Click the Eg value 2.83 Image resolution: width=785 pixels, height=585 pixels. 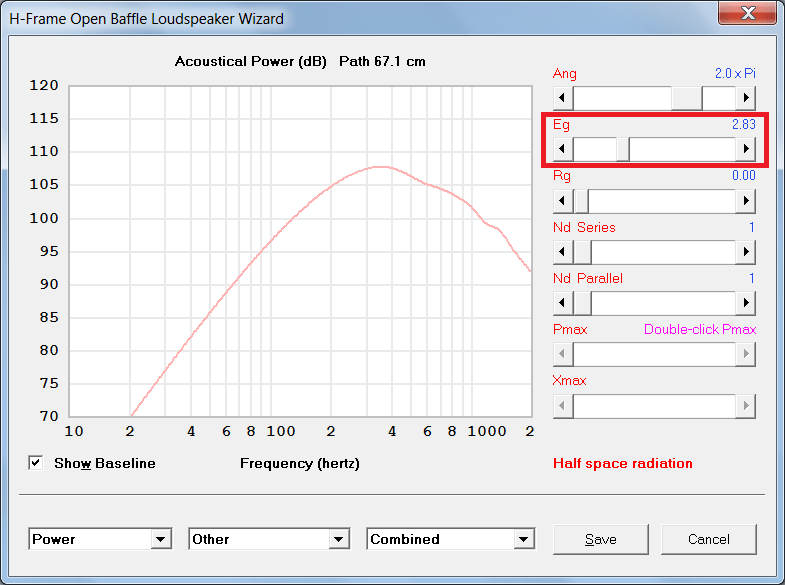[x=743, y=124]
